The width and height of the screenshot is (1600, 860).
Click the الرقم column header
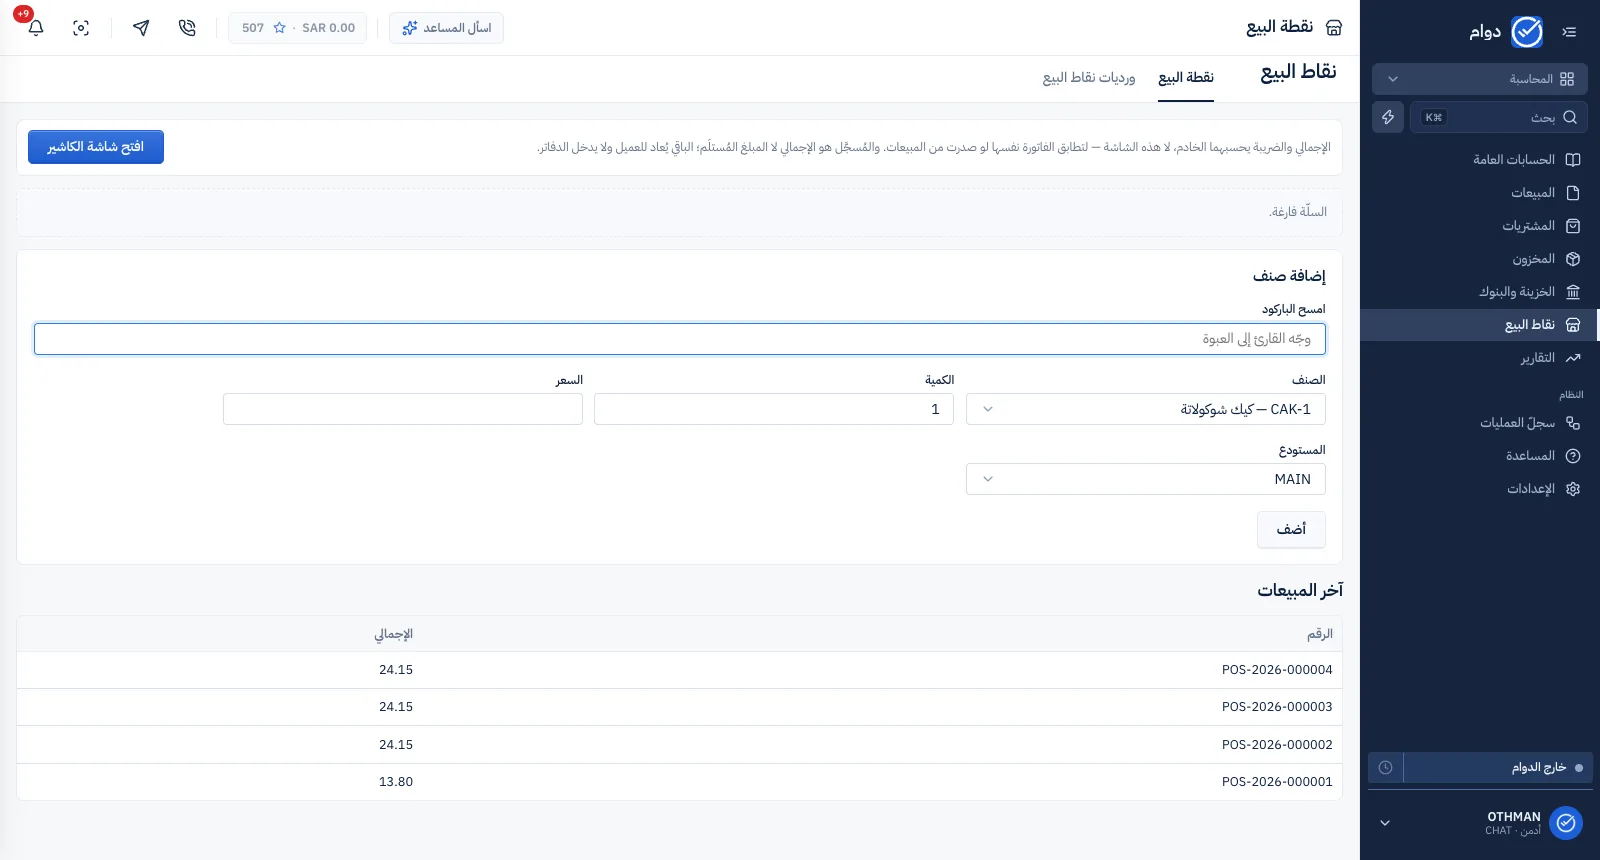(x=1320, y=634)
